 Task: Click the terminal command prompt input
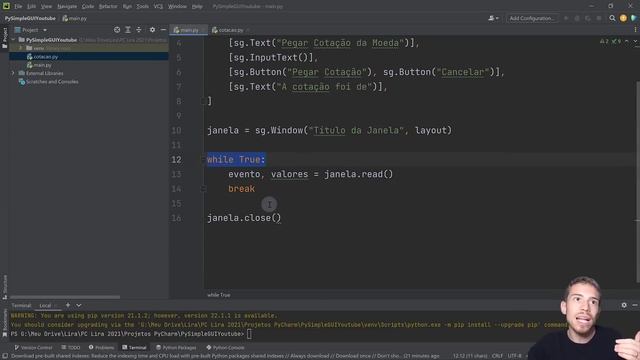(x=249, y=334)
